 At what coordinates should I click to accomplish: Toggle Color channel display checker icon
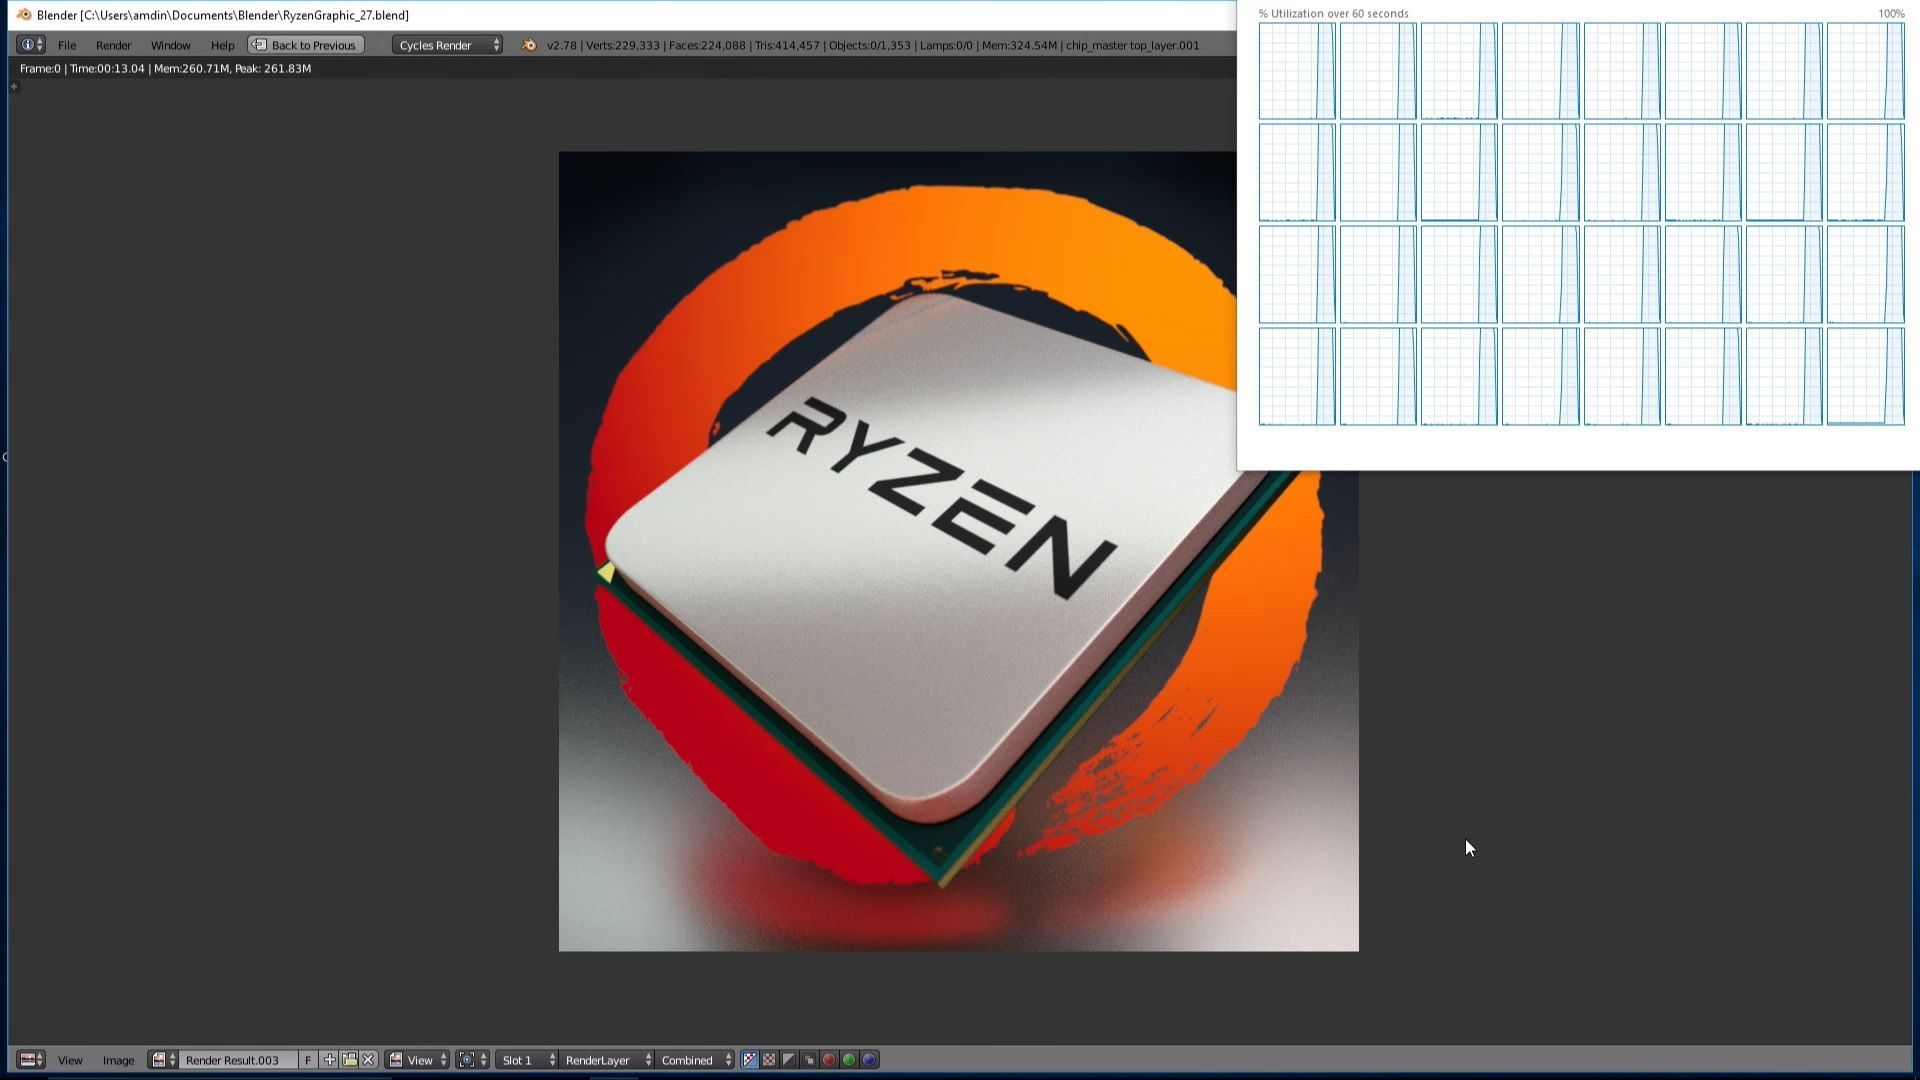770,1060
